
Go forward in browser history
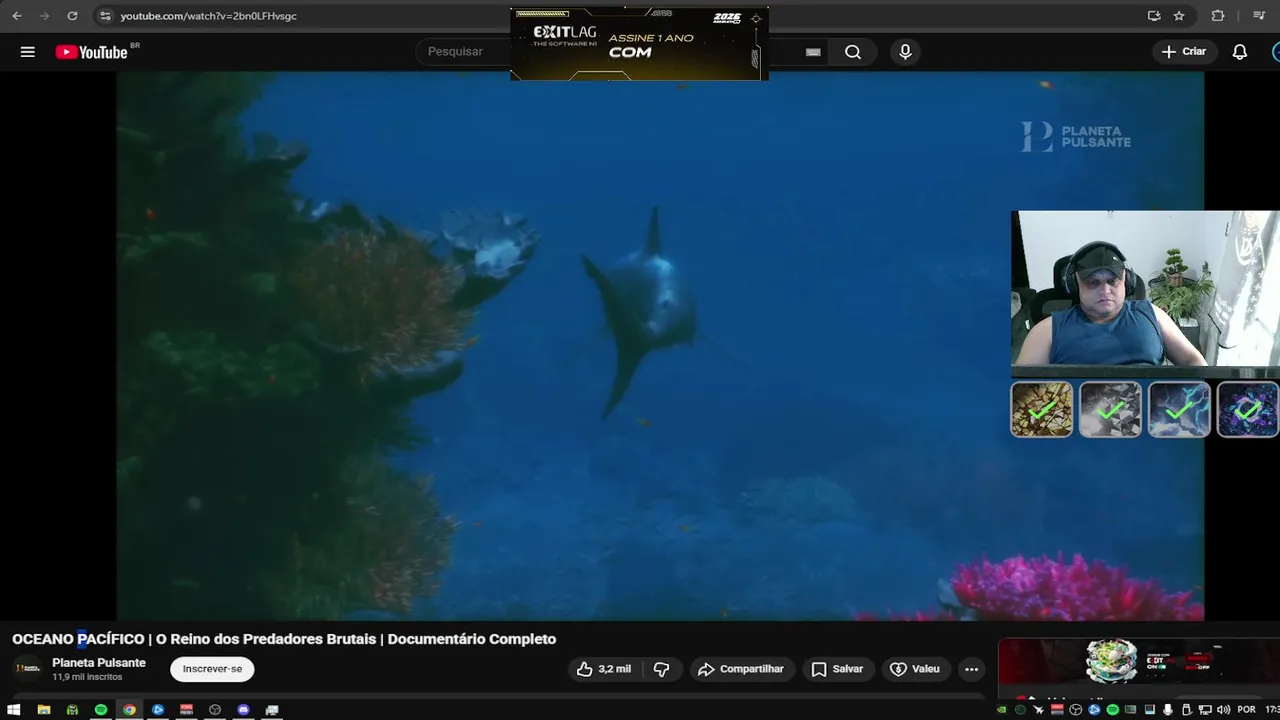[x=44, y=16]
